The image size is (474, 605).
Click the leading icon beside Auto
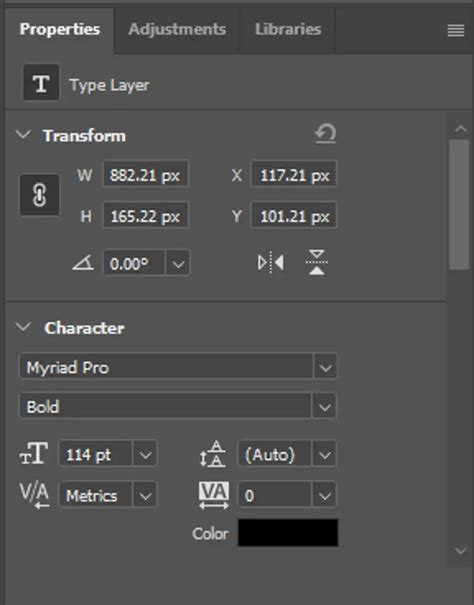212,454
